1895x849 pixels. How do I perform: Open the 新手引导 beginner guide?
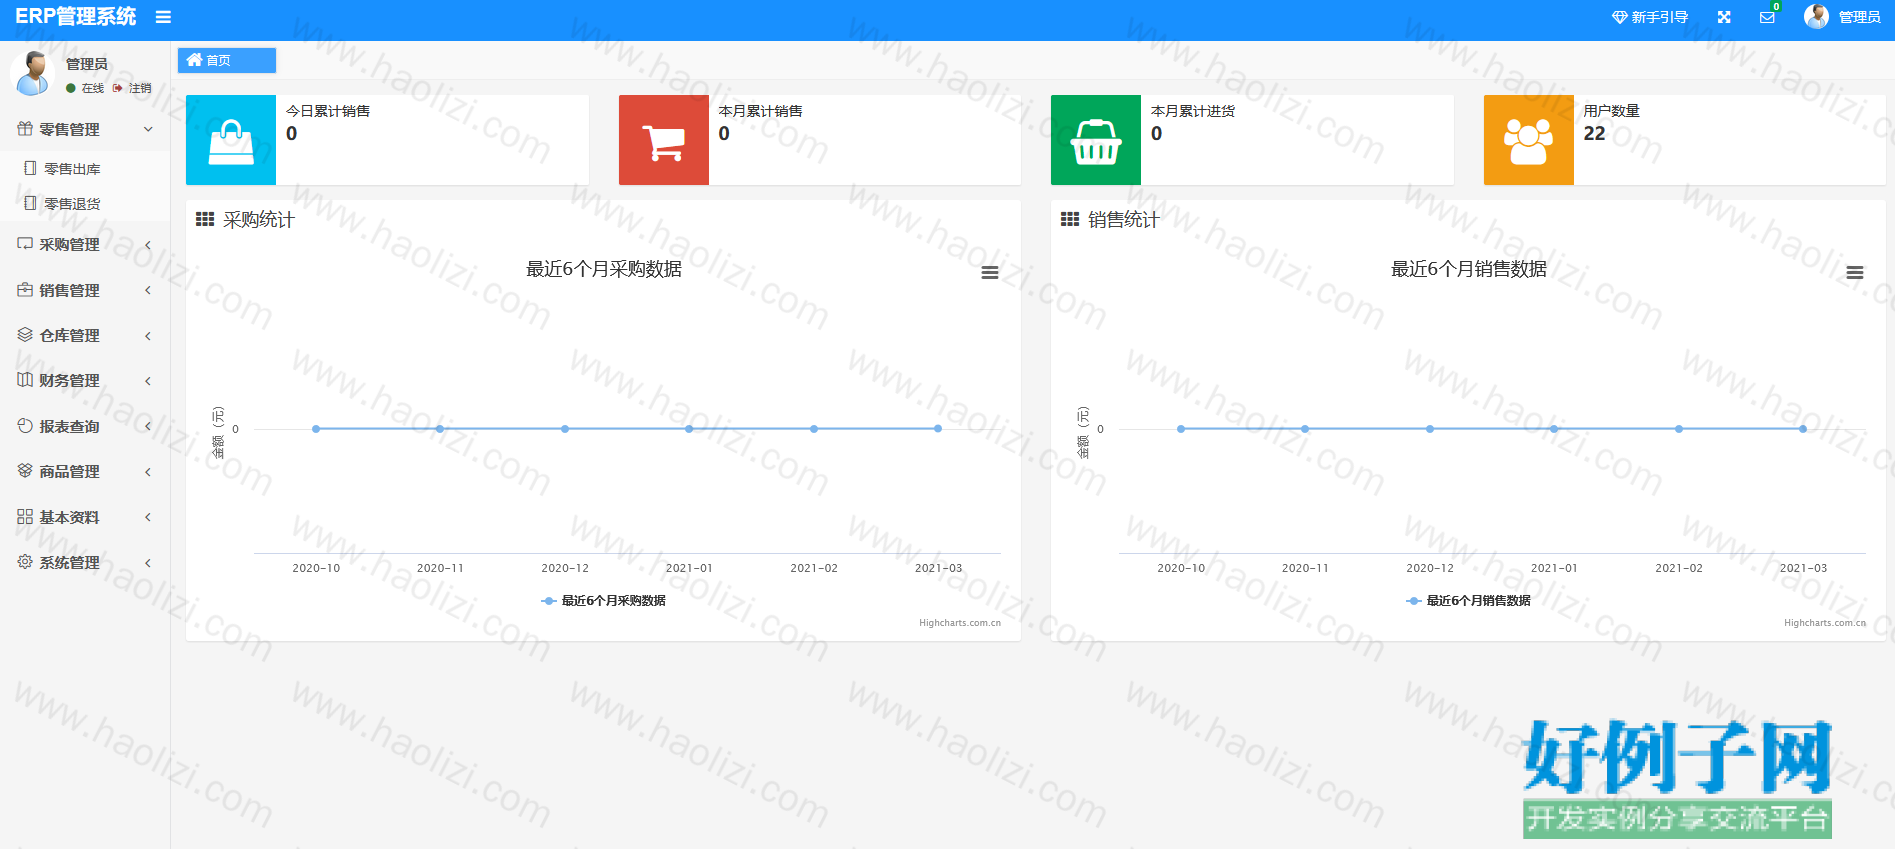pos(1650,17)
